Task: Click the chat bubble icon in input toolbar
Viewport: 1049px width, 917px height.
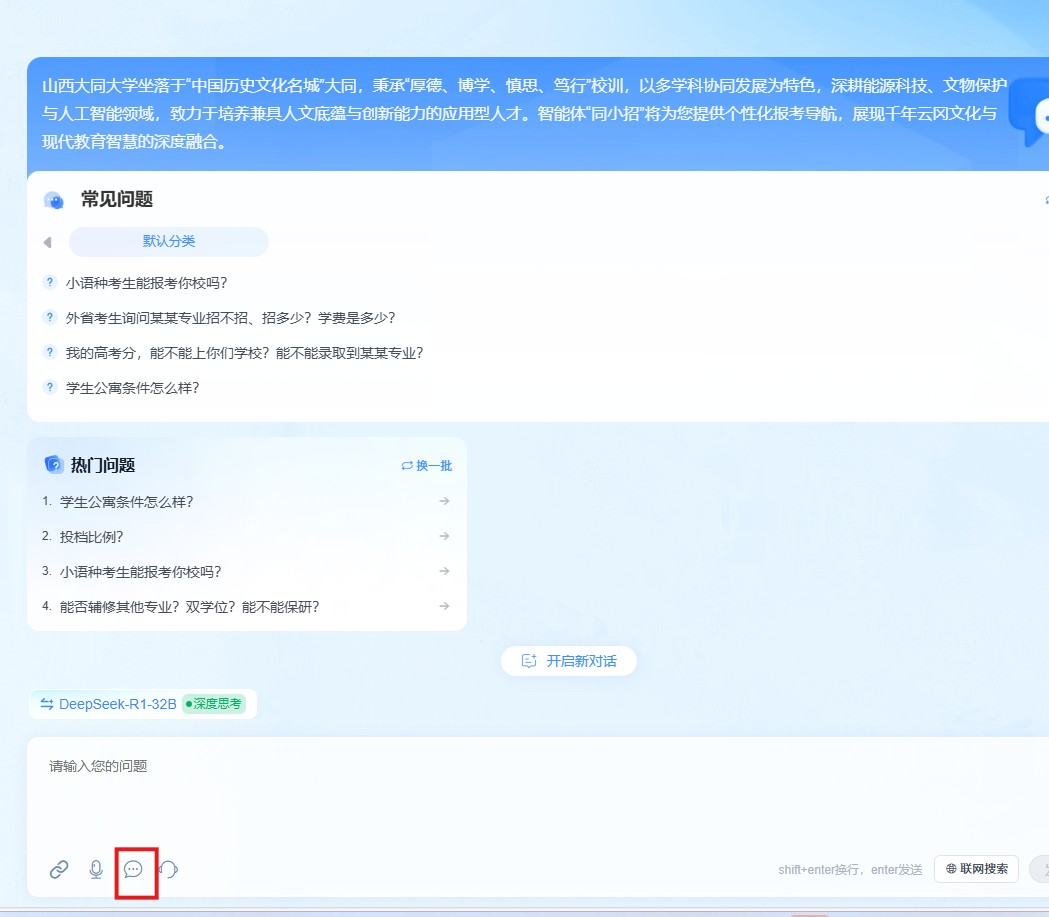Action: [133, 869]
